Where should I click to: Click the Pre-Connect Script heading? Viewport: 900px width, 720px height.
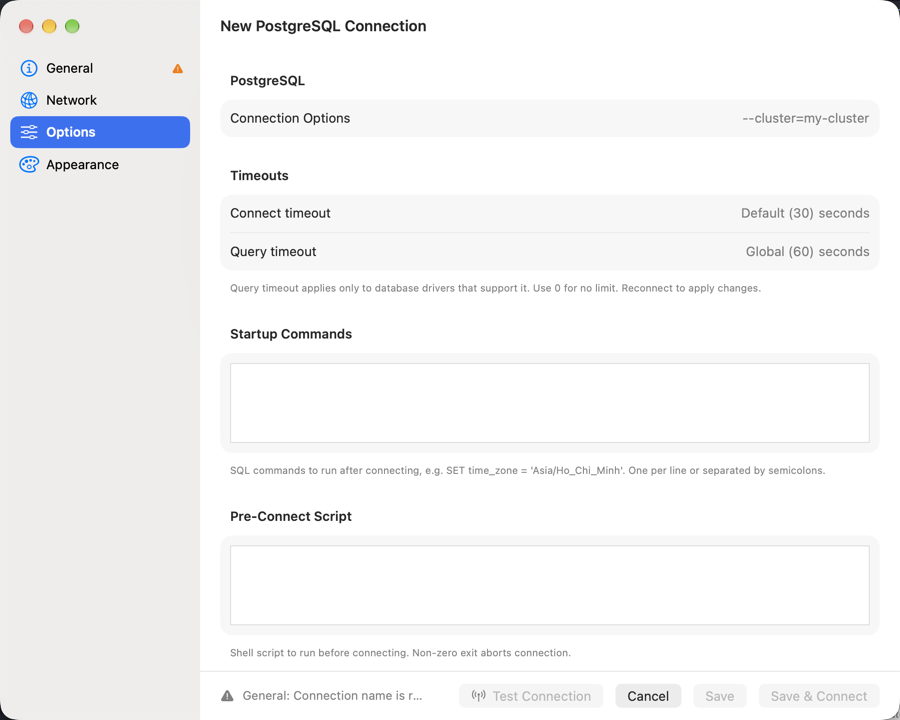tap(291, 517)
